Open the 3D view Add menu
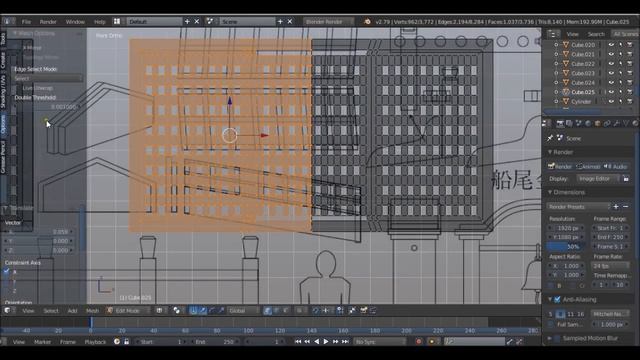640x360 pixels. pyautogui.click(x=72, y=311)
